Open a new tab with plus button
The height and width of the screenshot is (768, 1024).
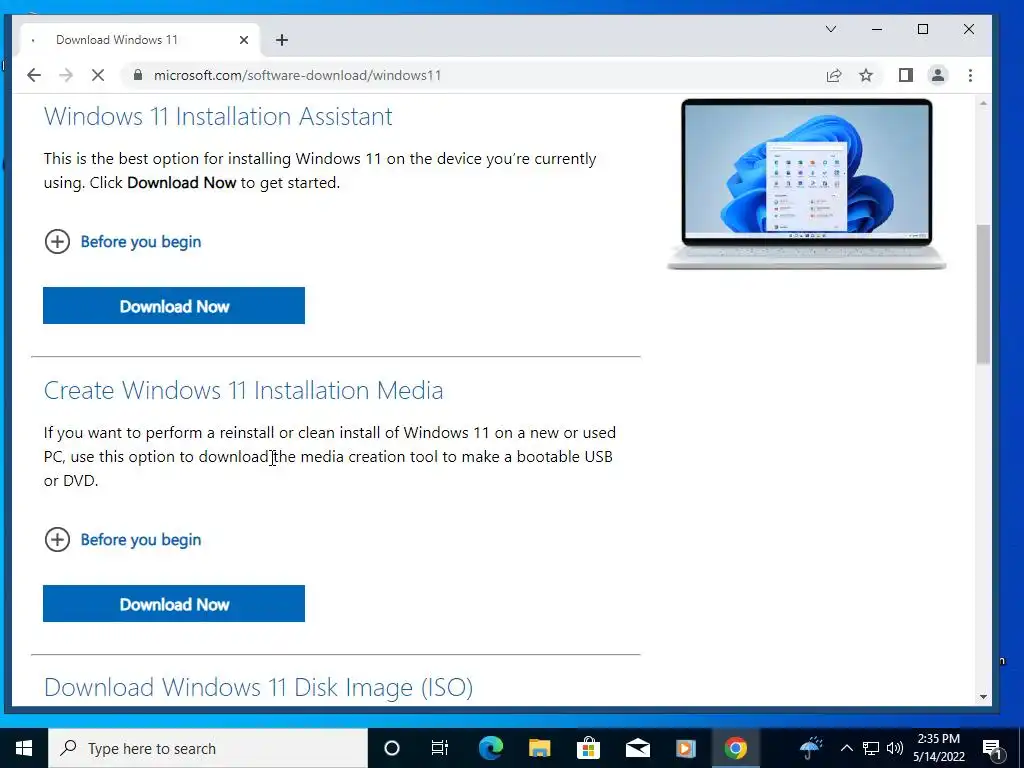click(281, 40)
